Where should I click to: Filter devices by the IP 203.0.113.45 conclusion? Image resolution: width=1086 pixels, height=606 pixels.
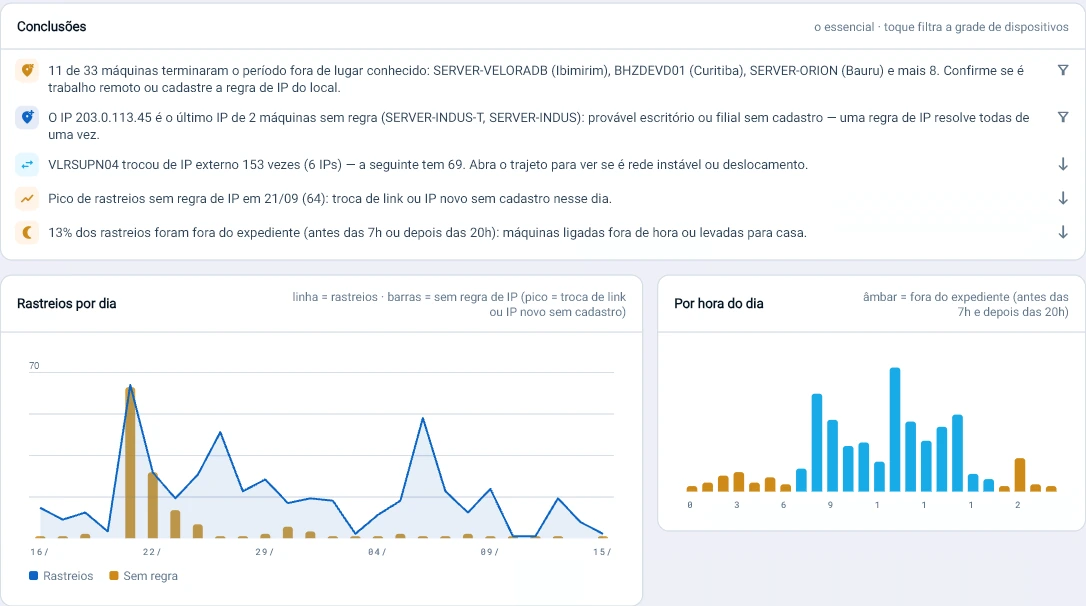click(1062, 118)
